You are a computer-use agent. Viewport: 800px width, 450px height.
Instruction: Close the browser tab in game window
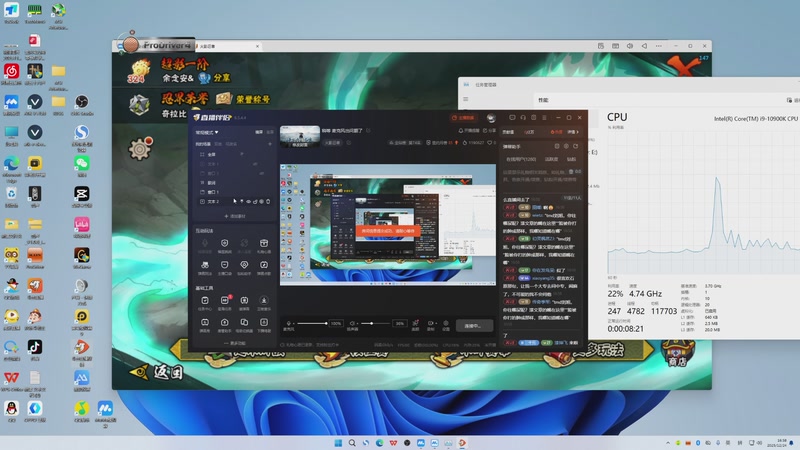(258, 46)
